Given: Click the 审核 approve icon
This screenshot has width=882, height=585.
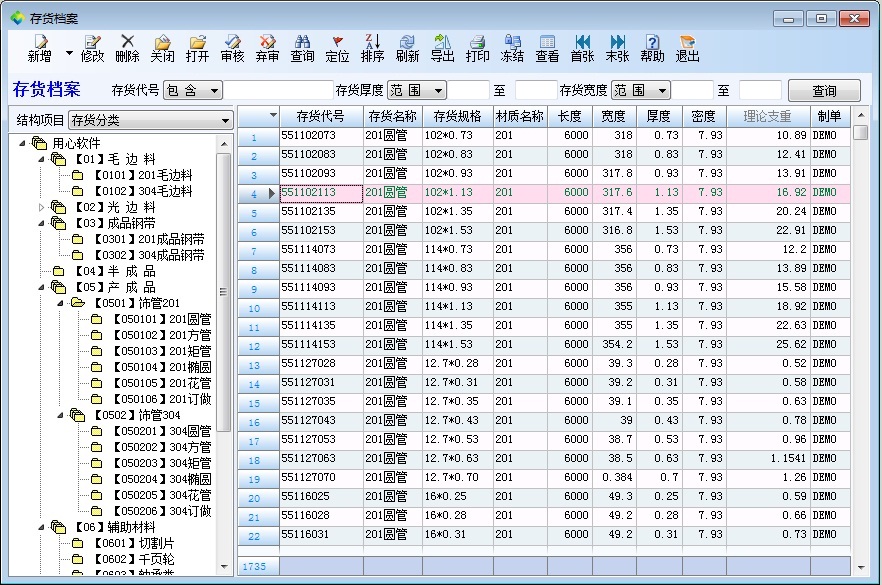Looking at the screenshot, I should (x=232, y=48).
